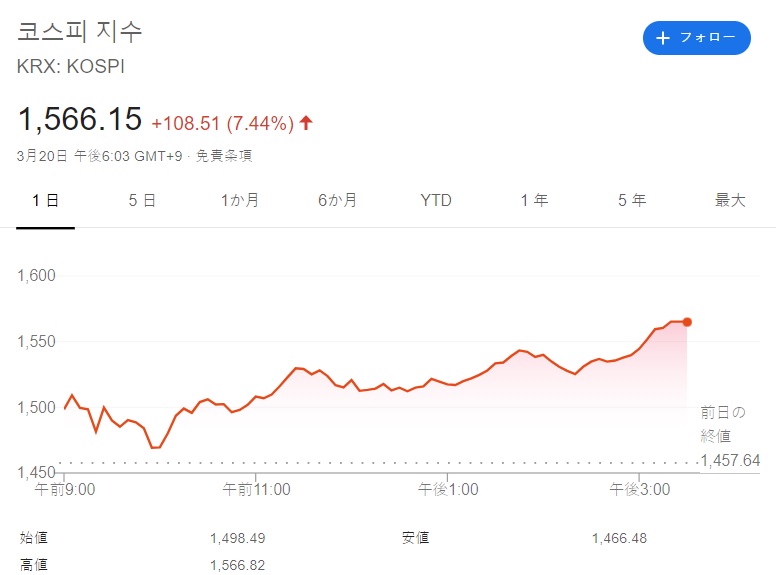Click the red up arrow icon

(306, 123)
